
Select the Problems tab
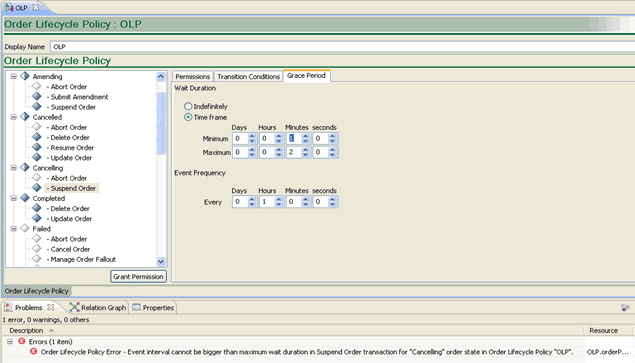pos(29,307)
